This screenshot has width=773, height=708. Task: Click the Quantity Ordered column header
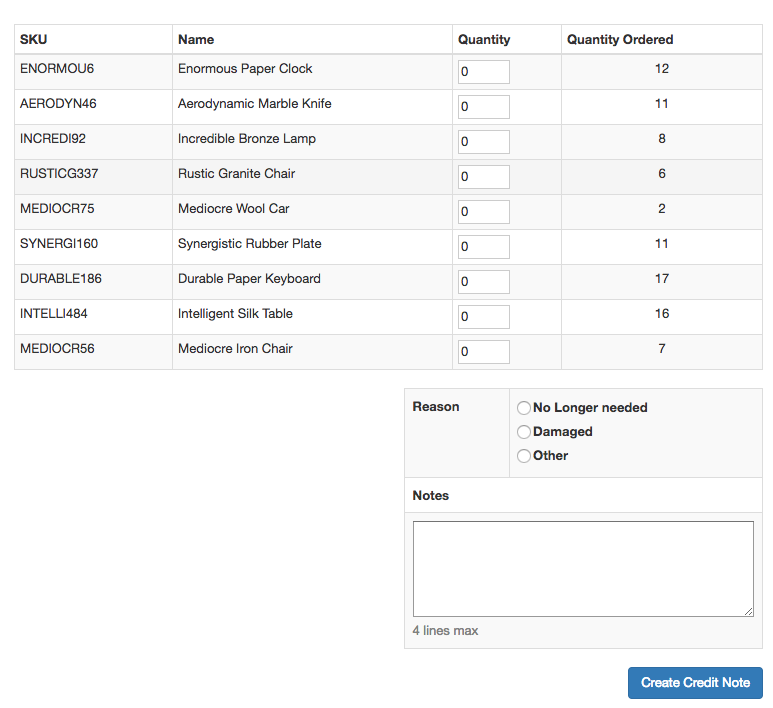pyautogui.click(x=620, y=40)
